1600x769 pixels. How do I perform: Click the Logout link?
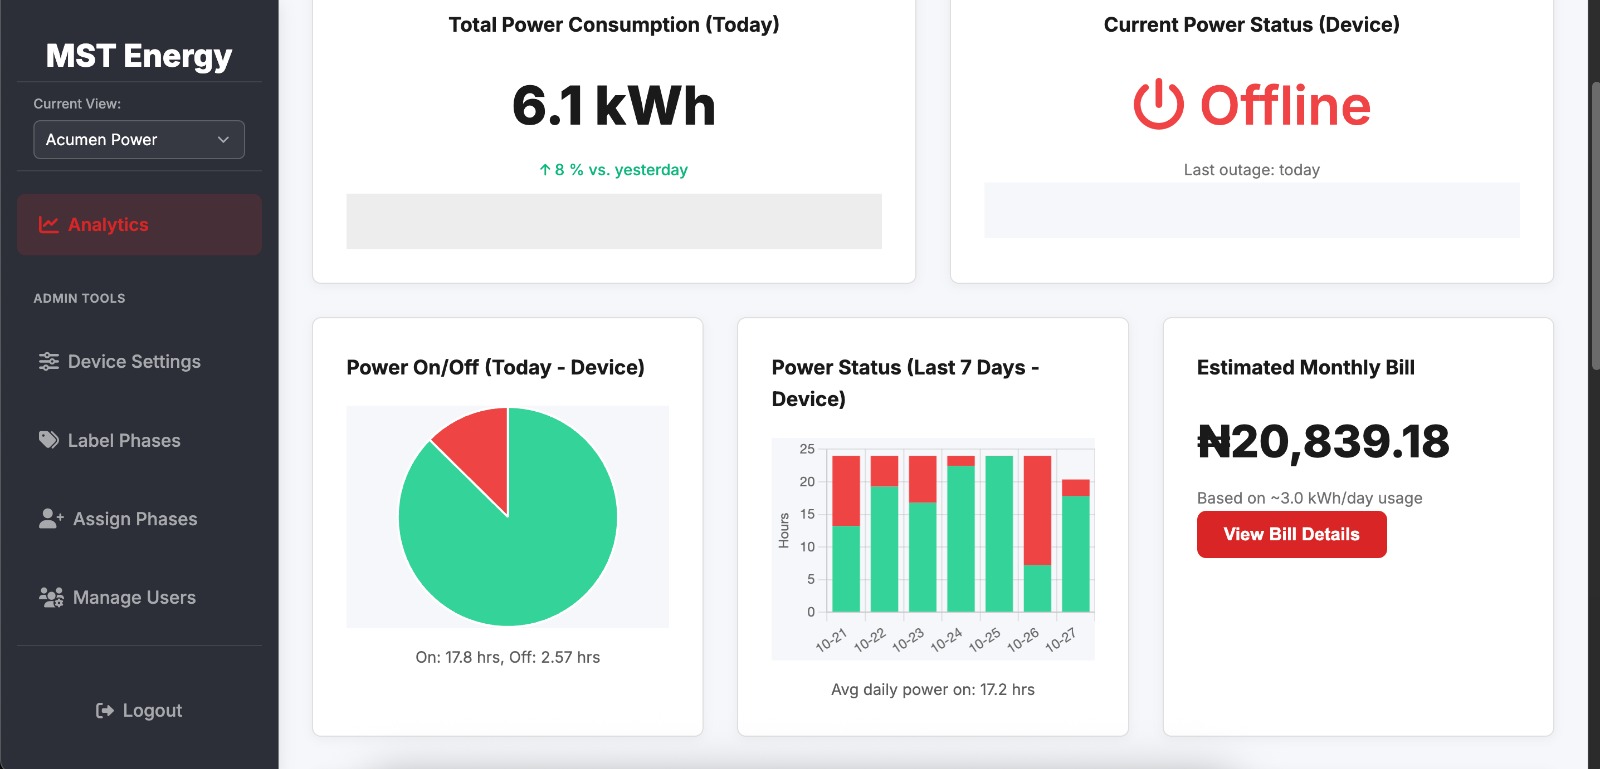[151, 711]
